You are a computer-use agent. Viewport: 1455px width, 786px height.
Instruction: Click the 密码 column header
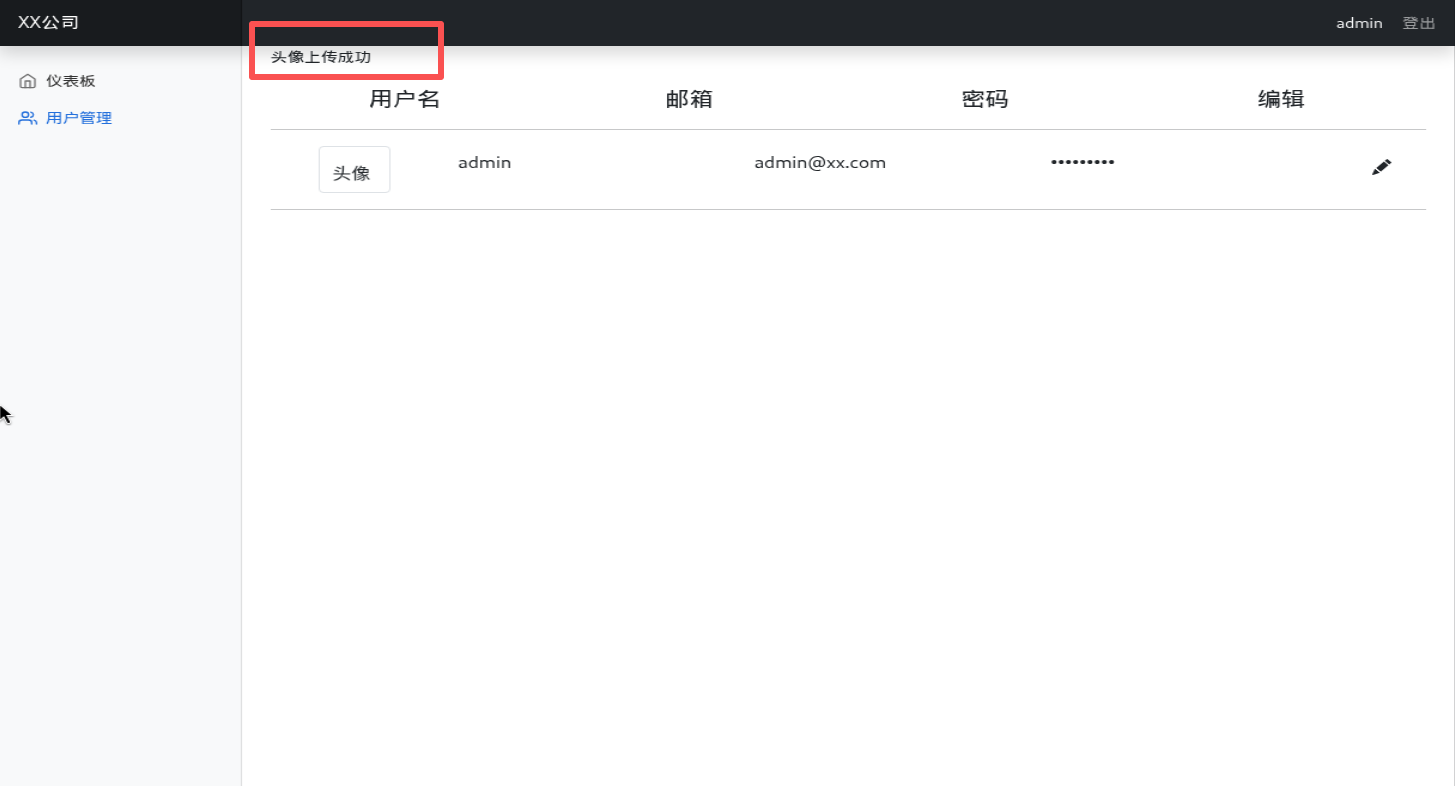pos(985,99)
